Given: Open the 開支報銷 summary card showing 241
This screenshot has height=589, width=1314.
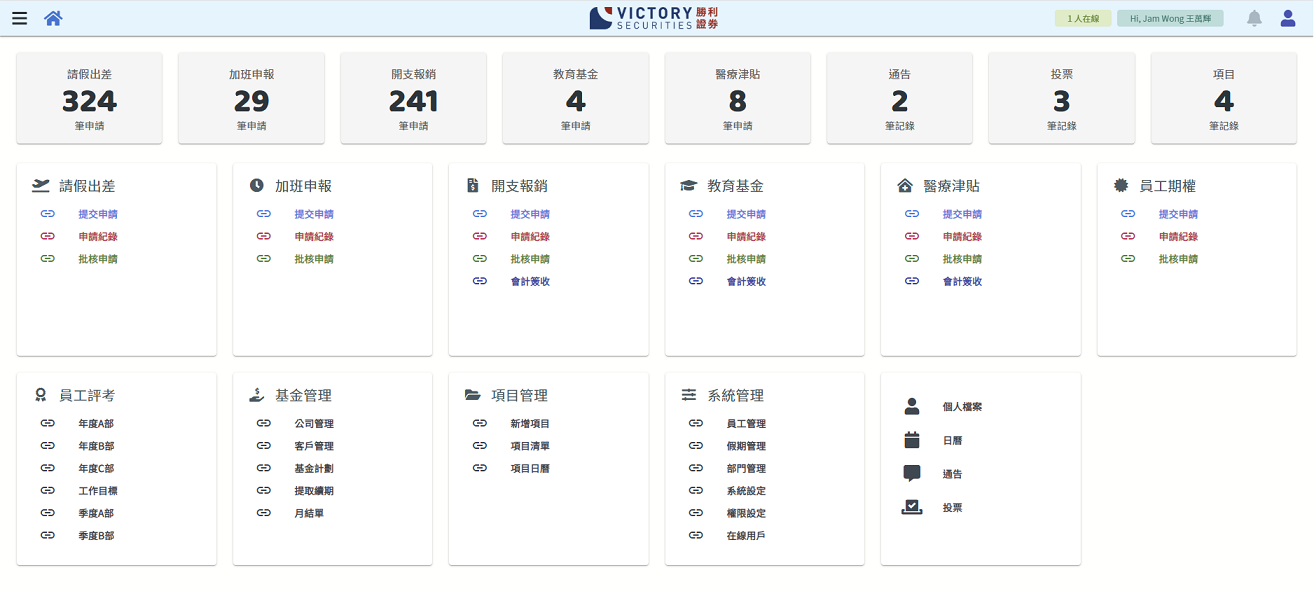Looking at the screenshot, I should pos(413,99).
